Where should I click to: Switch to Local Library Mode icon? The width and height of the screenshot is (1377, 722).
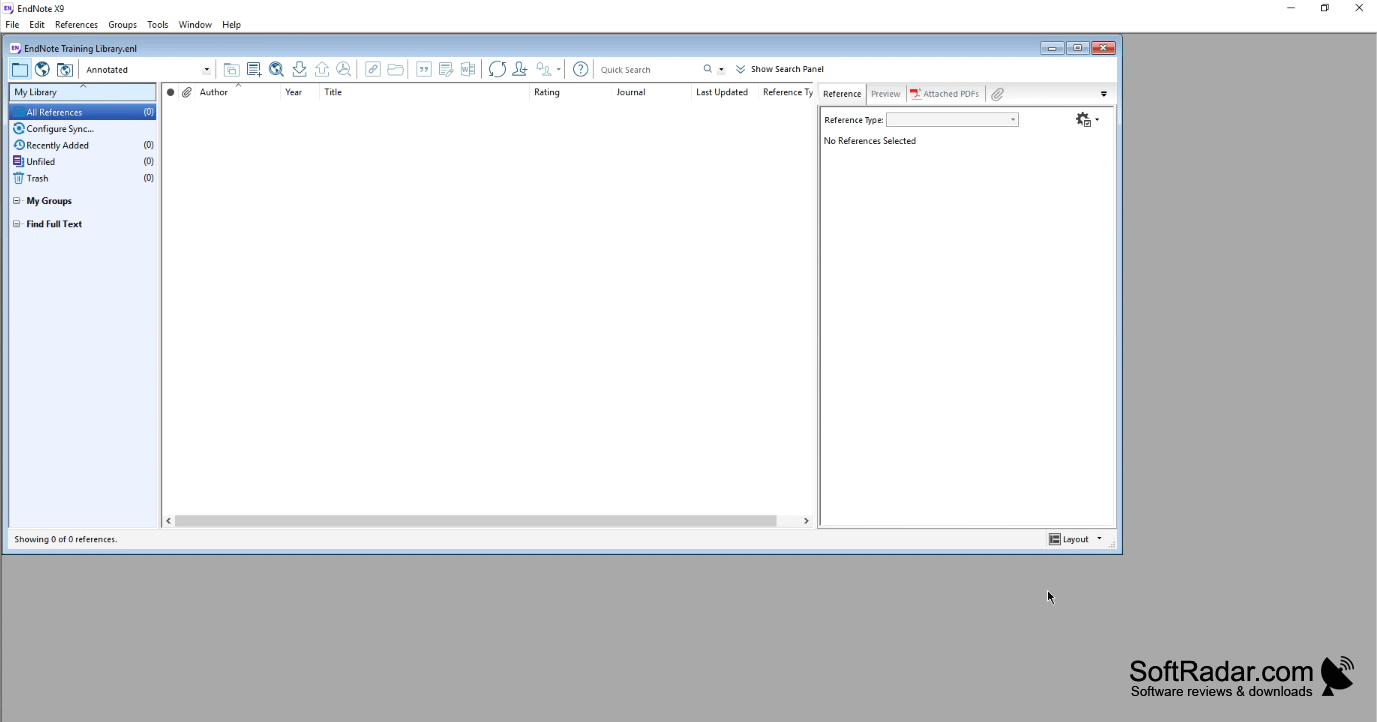coord(20,69)
